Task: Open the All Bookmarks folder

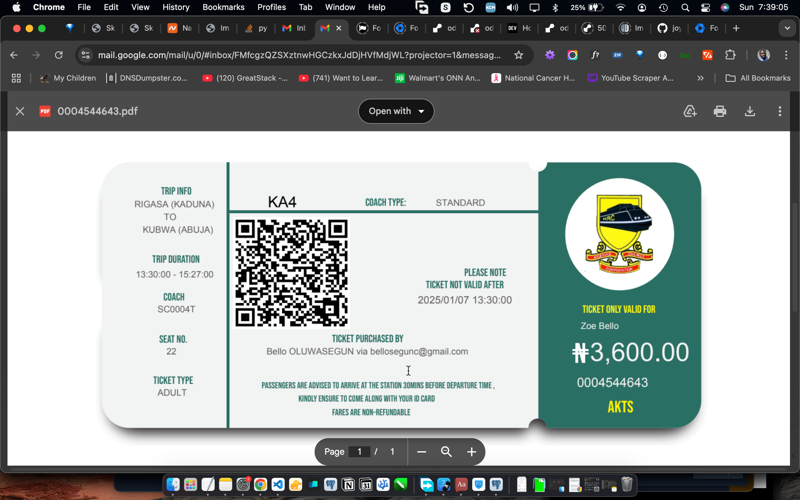Action: click(x=757, y=78)
